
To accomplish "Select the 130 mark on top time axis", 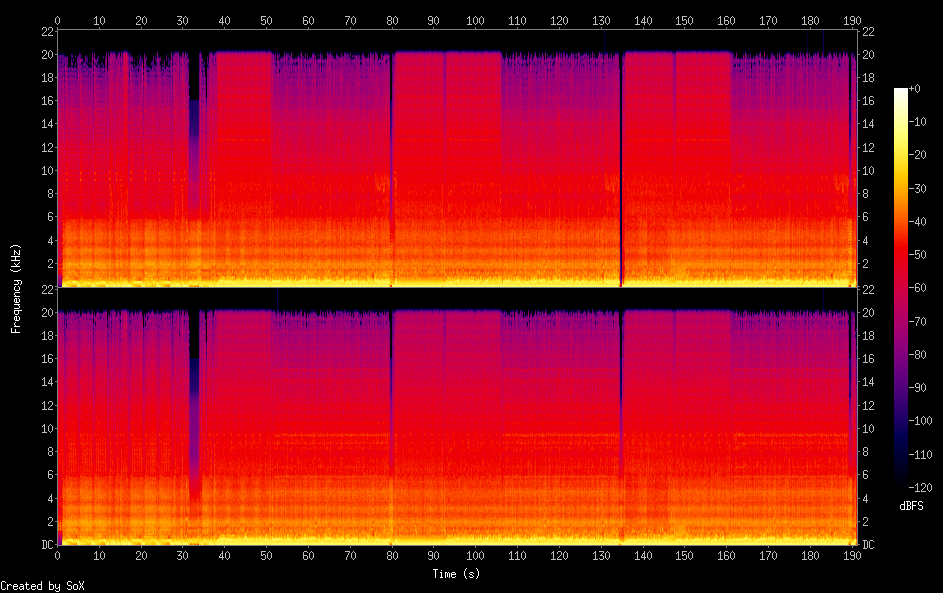I will pyautogui.click(x=600, y=19).
